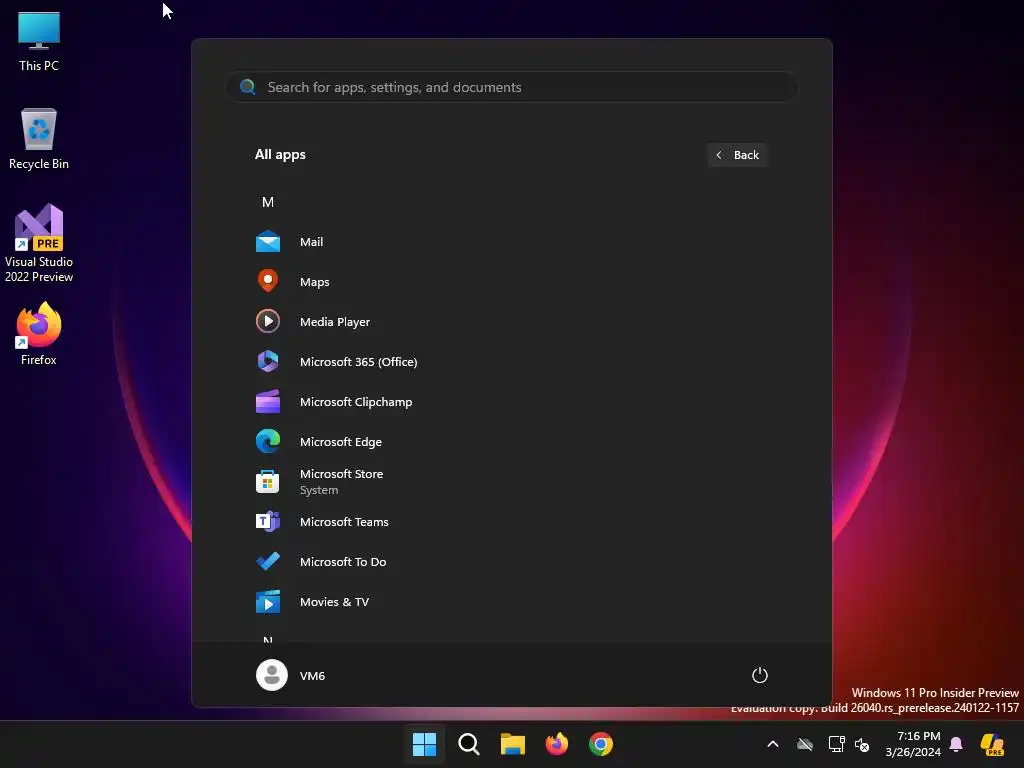Open the Microsoft Clipchamp icon
Image resolution: width=1024 pixels, height=768 pixels.
(x=268, y=402)
